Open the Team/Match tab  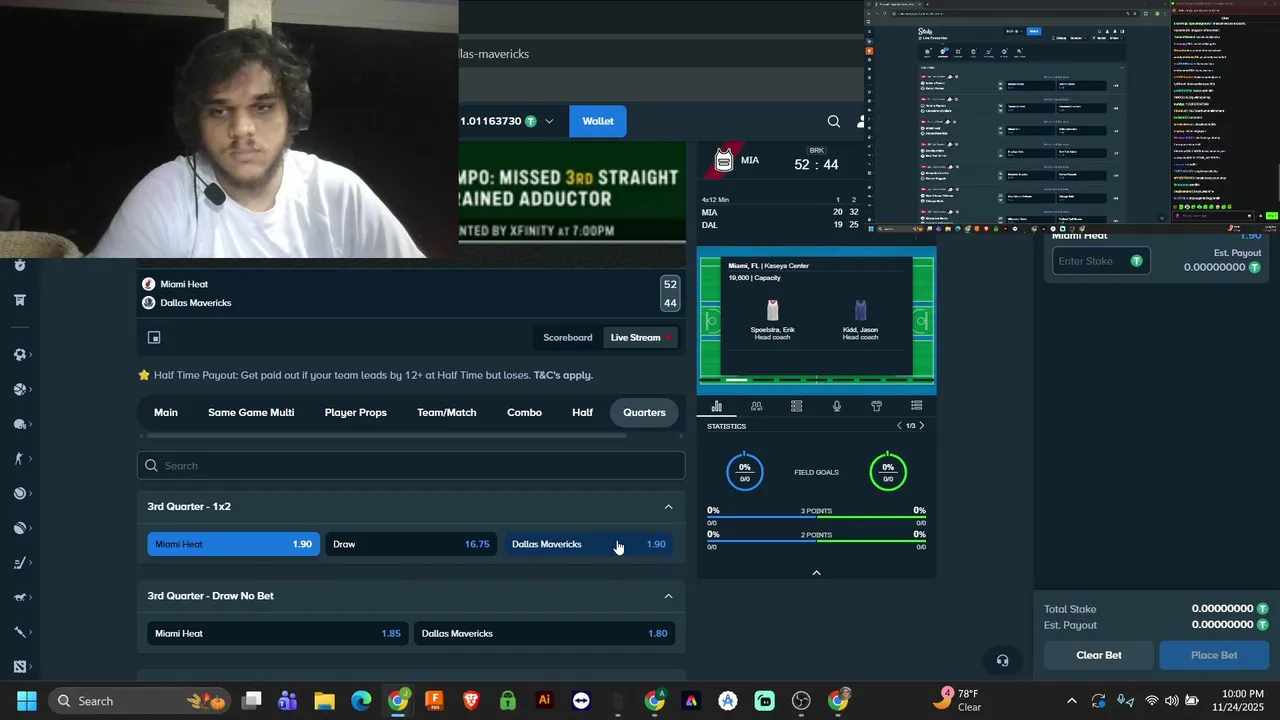446,412
